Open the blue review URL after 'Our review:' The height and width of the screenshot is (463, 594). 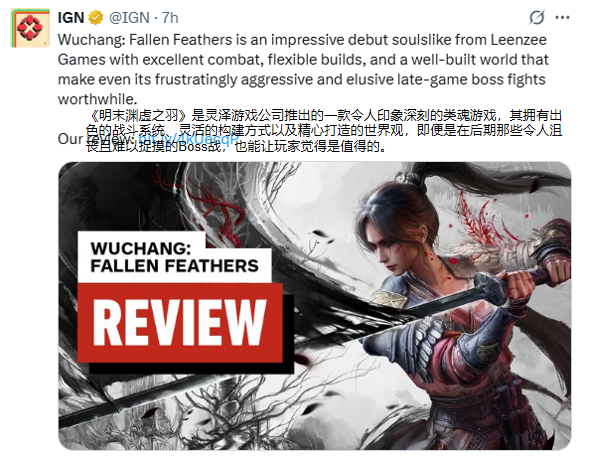click(188, 139)
